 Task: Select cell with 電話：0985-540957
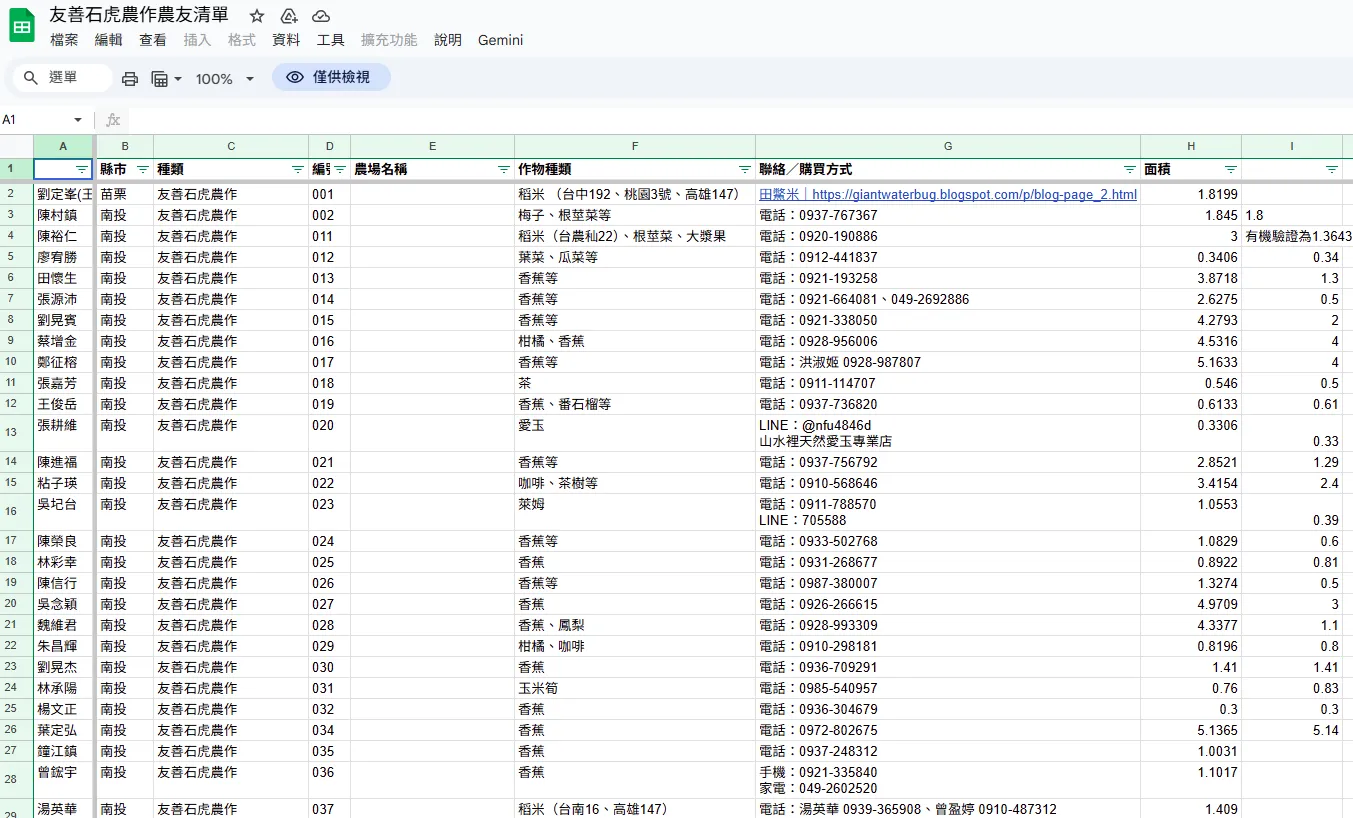click(948, 688)
